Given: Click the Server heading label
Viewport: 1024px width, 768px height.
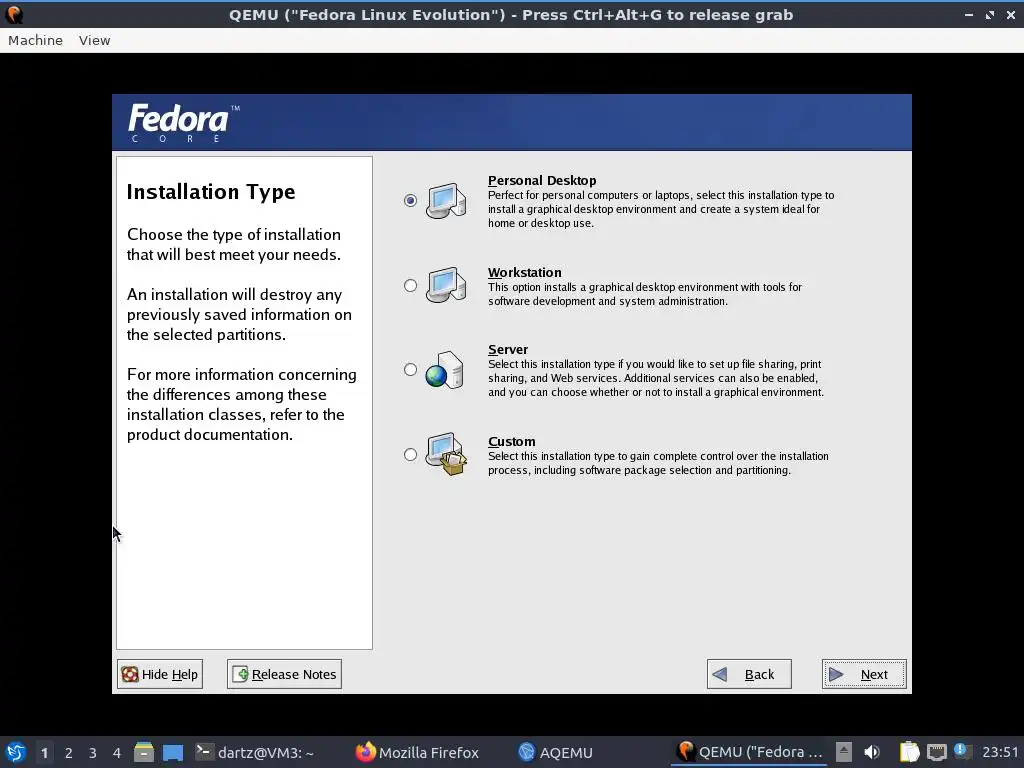Looking at the screenshot, I should [508, 349].
